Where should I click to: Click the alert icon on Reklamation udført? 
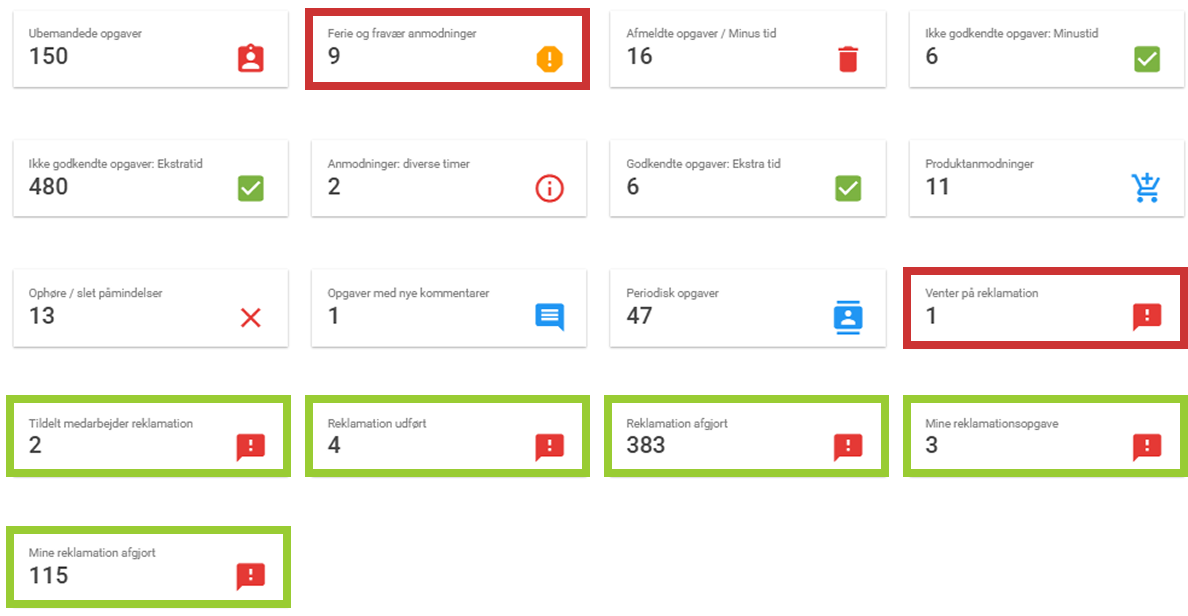tap(549, 447)
